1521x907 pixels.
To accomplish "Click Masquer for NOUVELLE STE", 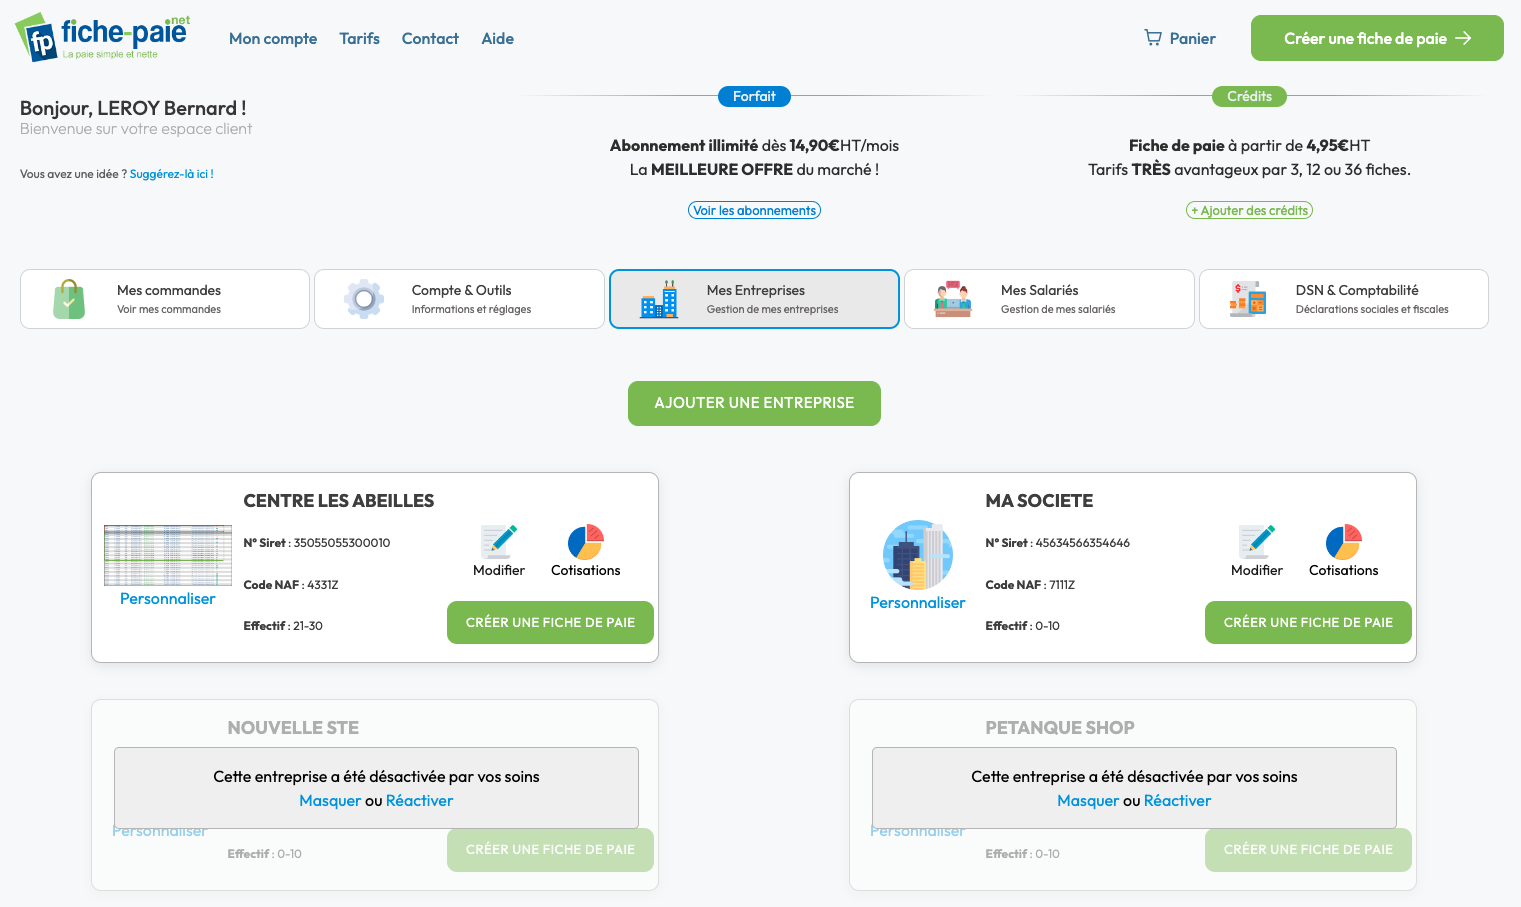I will click(x=330, y=800).
